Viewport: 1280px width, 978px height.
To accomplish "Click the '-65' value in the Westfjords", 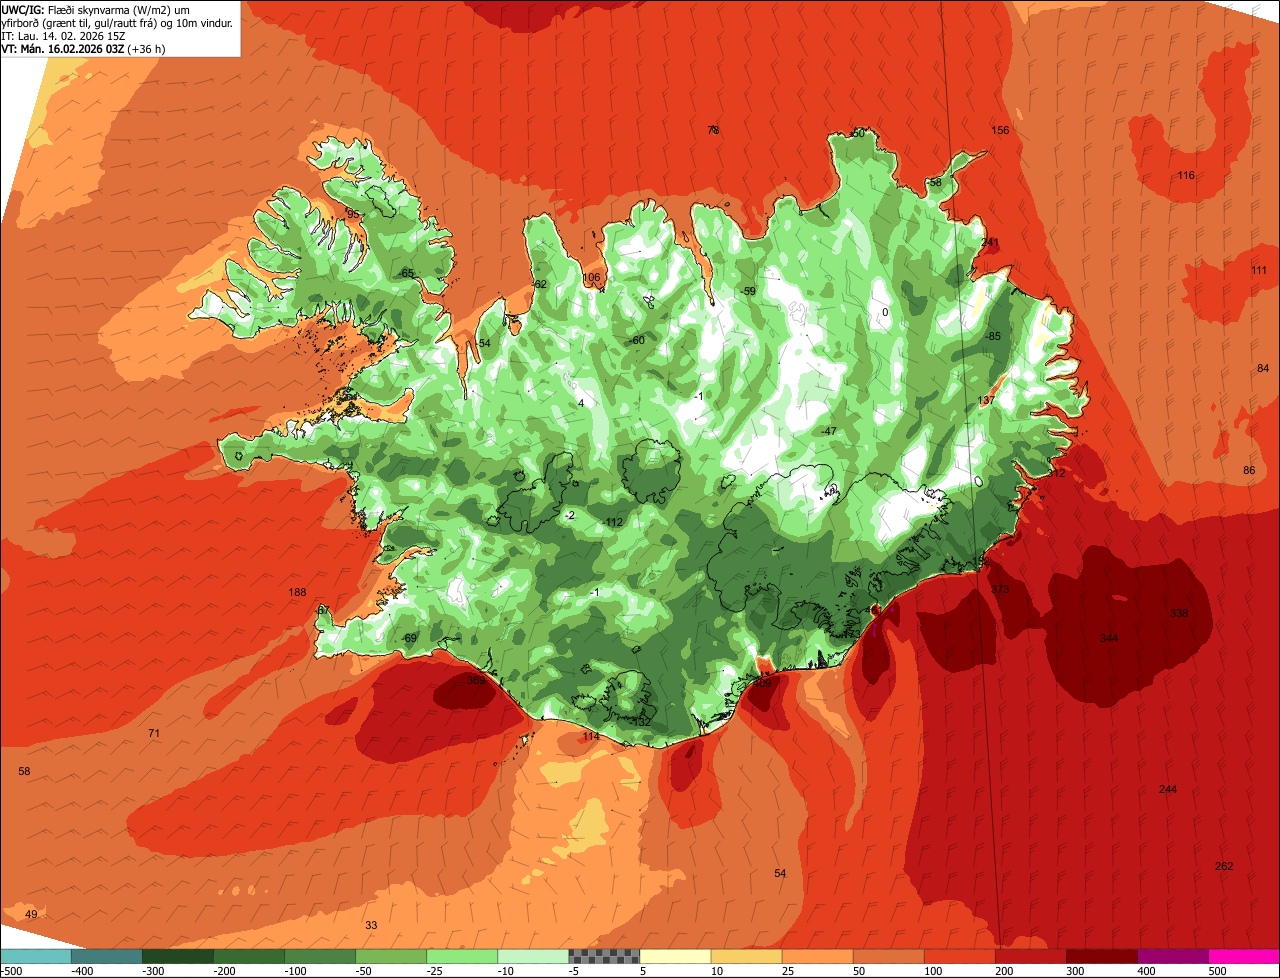I will [405, 273].
